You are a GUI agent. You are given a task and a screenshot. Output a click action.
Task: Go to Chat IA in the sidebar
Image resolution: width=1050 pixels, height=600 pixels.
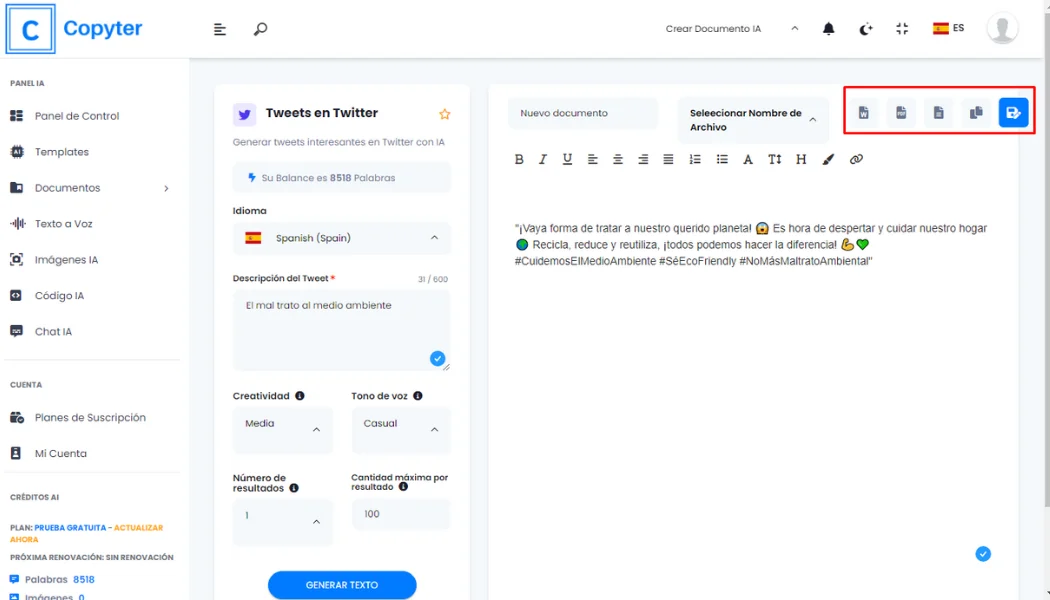[53, 331]
